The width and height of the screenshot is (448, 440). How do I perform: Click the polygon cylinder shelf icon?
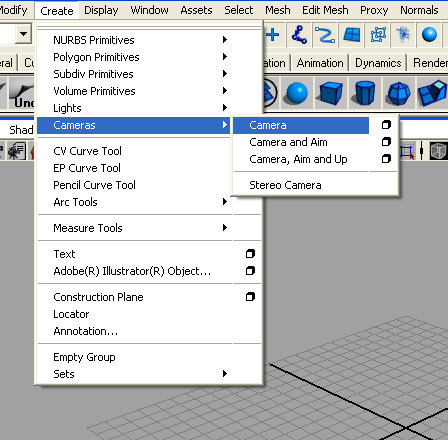(x=365, y=93)
